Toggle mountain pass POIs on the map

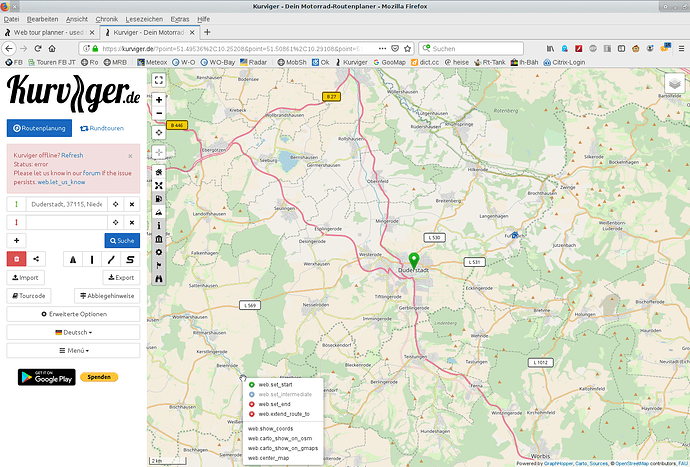tap(159, 212)
